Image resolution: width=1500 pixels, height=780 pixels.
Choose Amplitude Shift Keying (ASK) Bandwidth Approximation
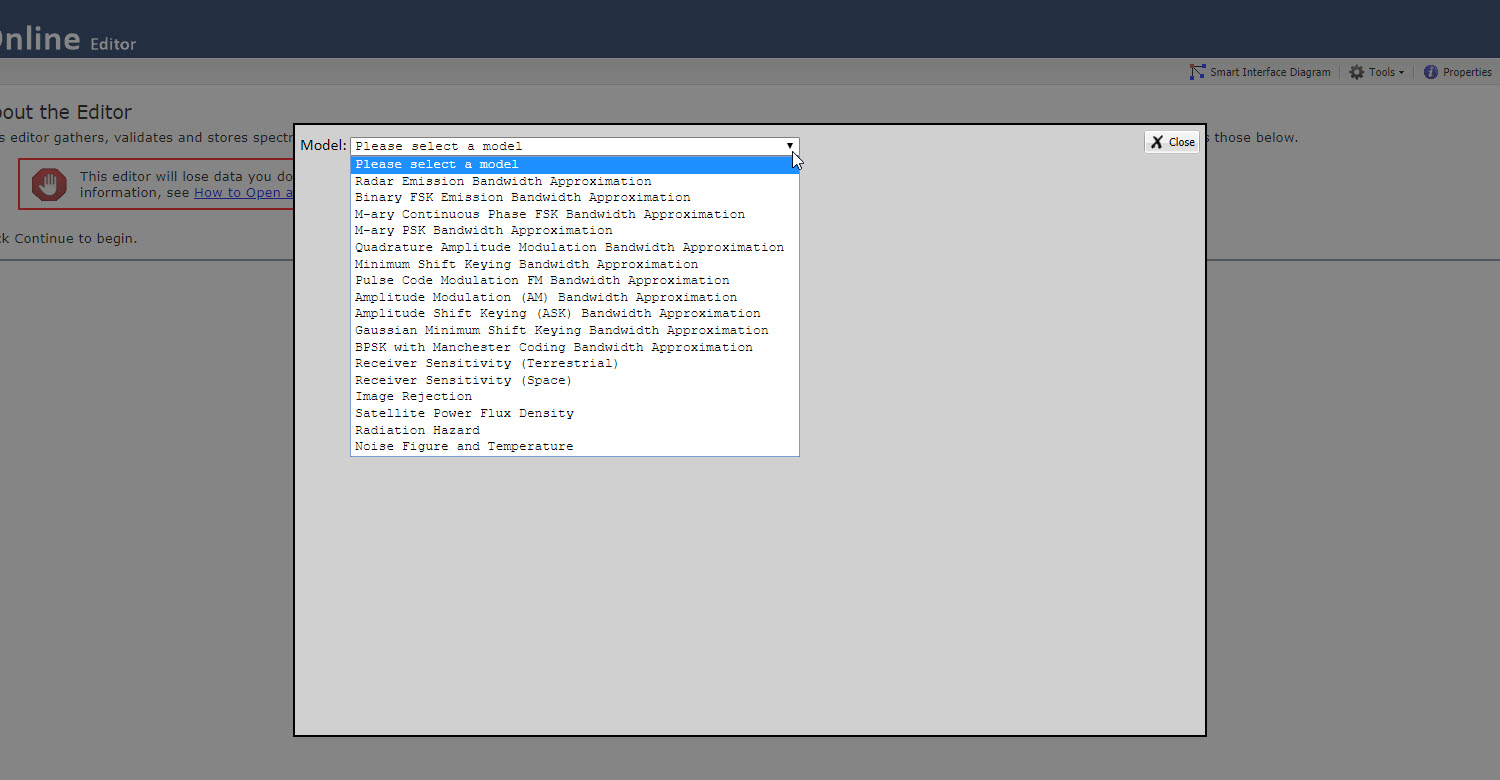575,314
